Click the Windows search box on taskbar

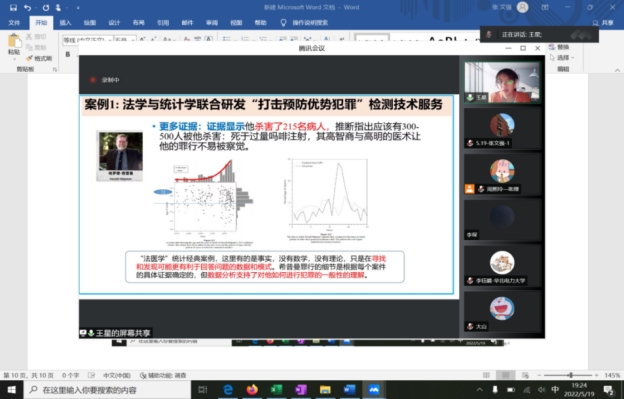(x=107, y=390)
